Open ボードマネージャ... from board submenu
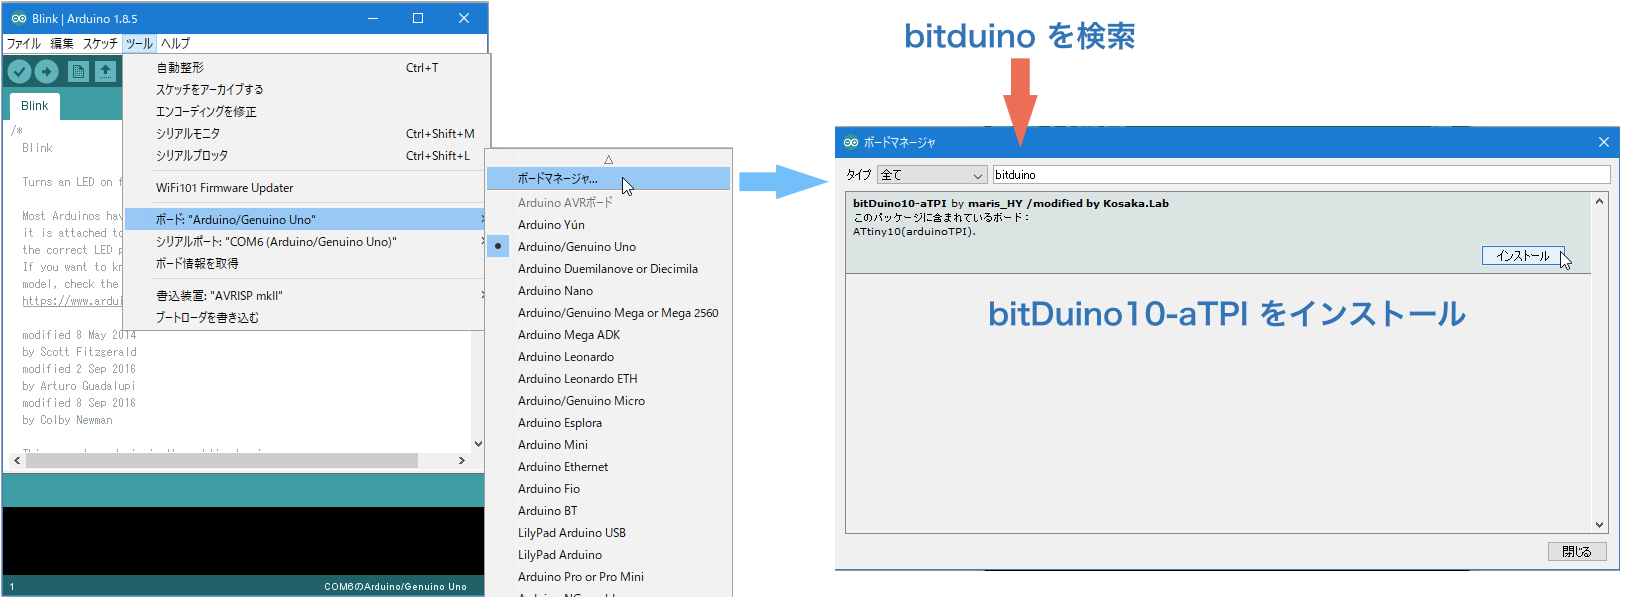Viewport: 1625px width, 602px height. 608,179
